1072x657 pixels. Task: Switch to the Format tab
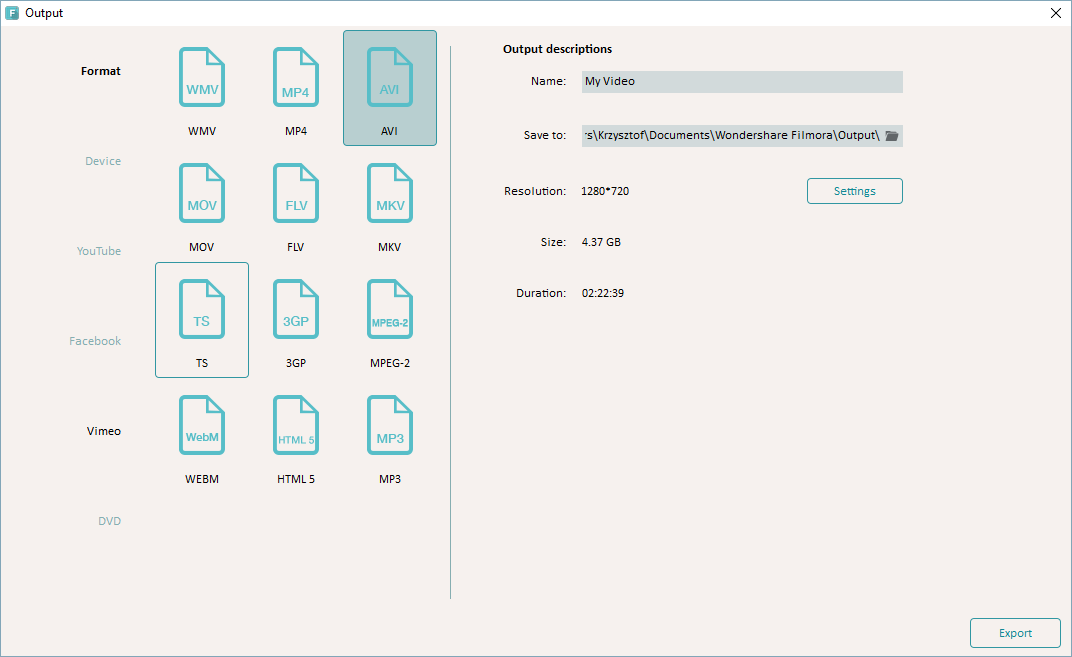click(101, 71)
